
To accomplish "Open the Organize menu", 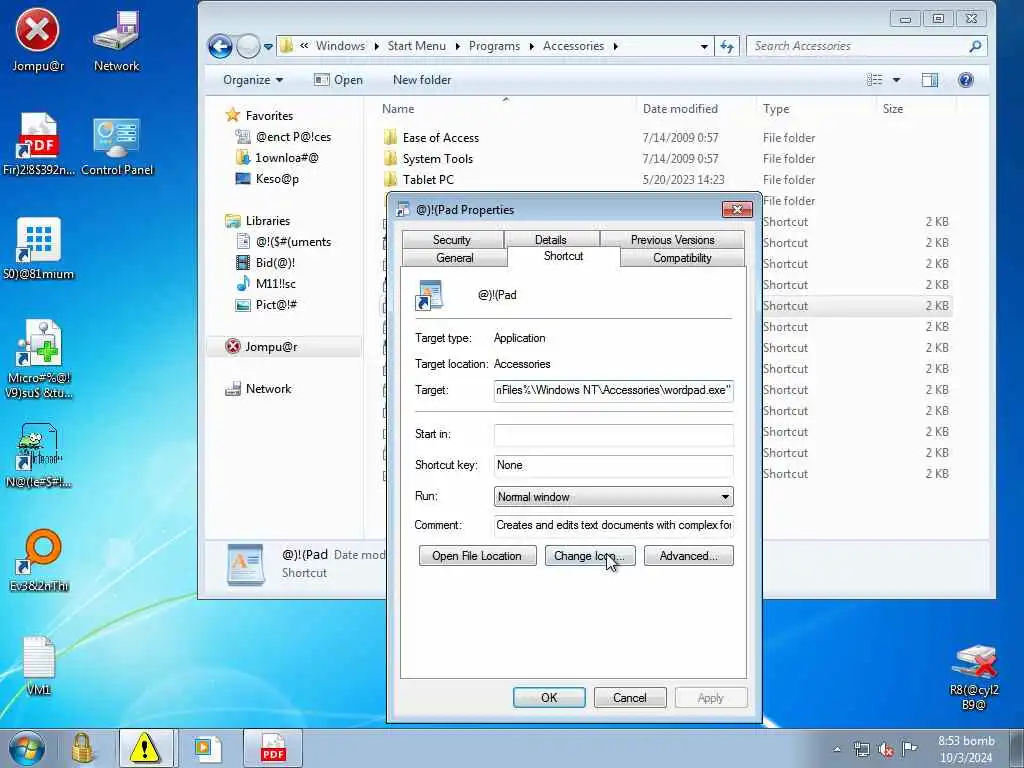I will tap(253, 80).
